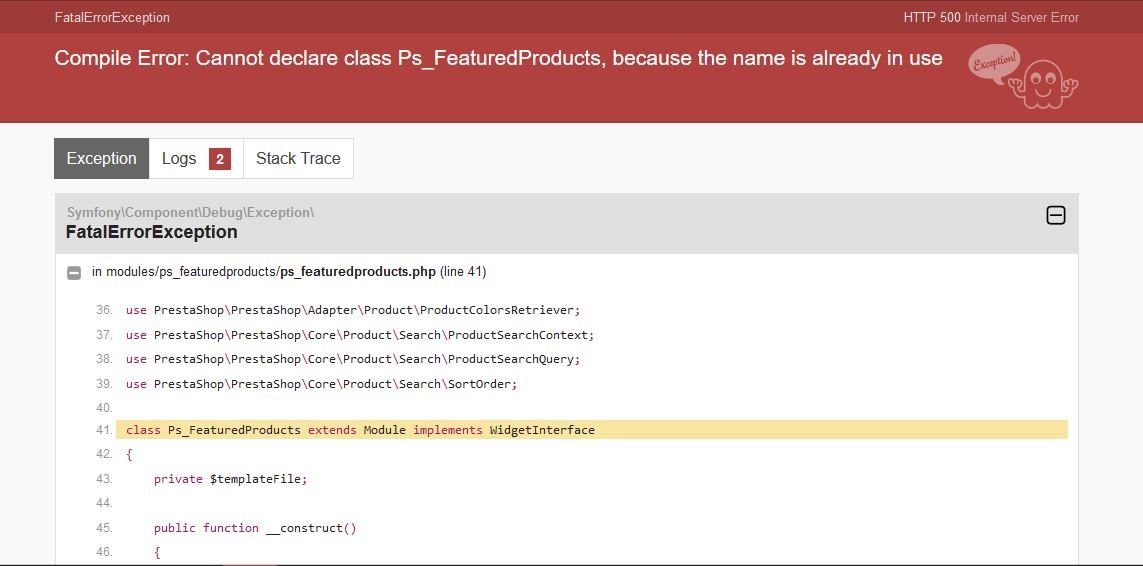This screenshot has width=1143, height=566.
Task: Select the Exception tab
Action: 101,158
